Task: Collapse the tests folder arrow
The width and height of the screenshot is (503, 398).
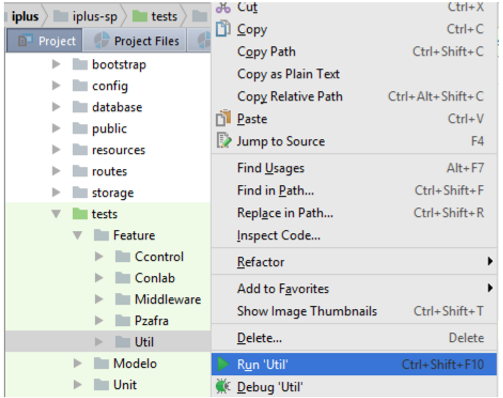Action: (56, 214)
